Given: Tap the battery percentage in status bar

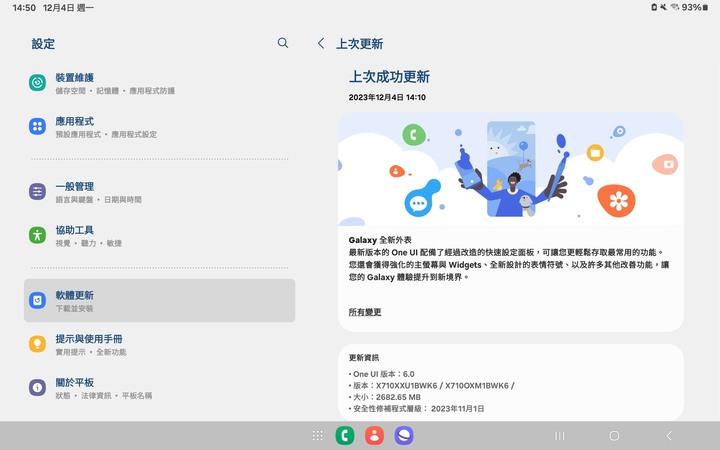Looking at the screenshot, I should (691, 7).
